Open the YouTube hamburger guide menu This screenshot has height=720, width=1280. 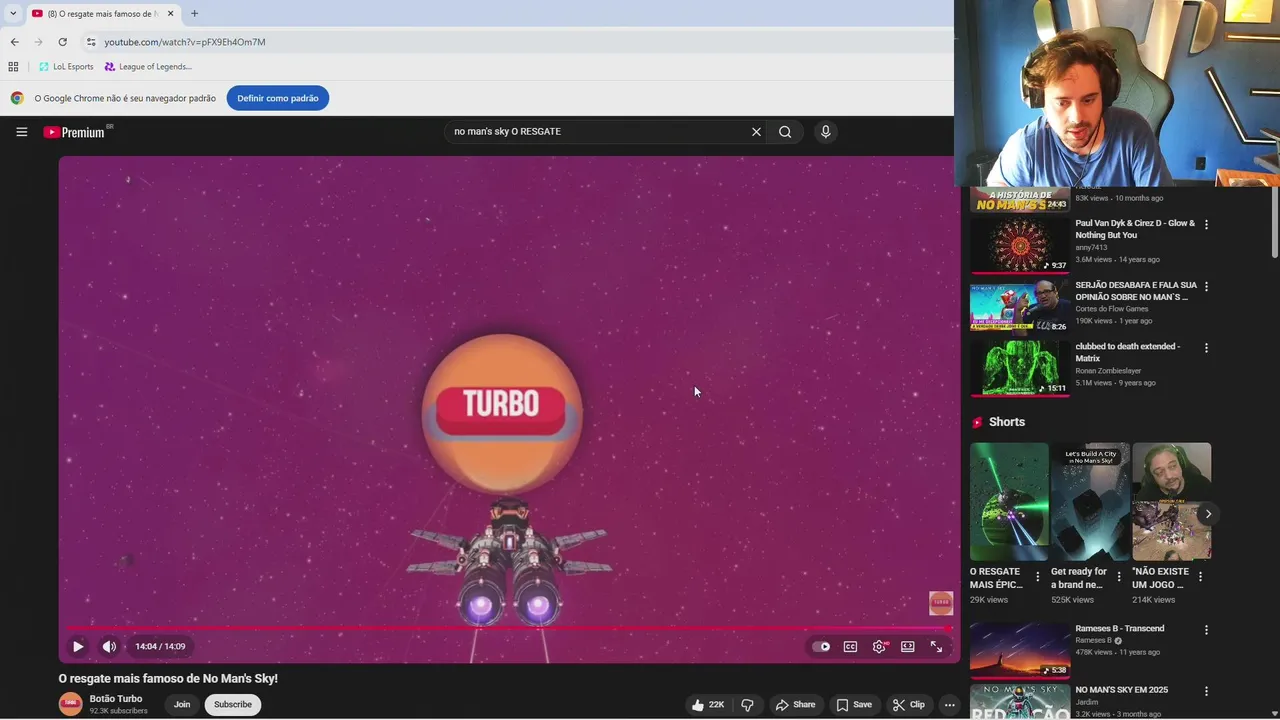[21, 132]
